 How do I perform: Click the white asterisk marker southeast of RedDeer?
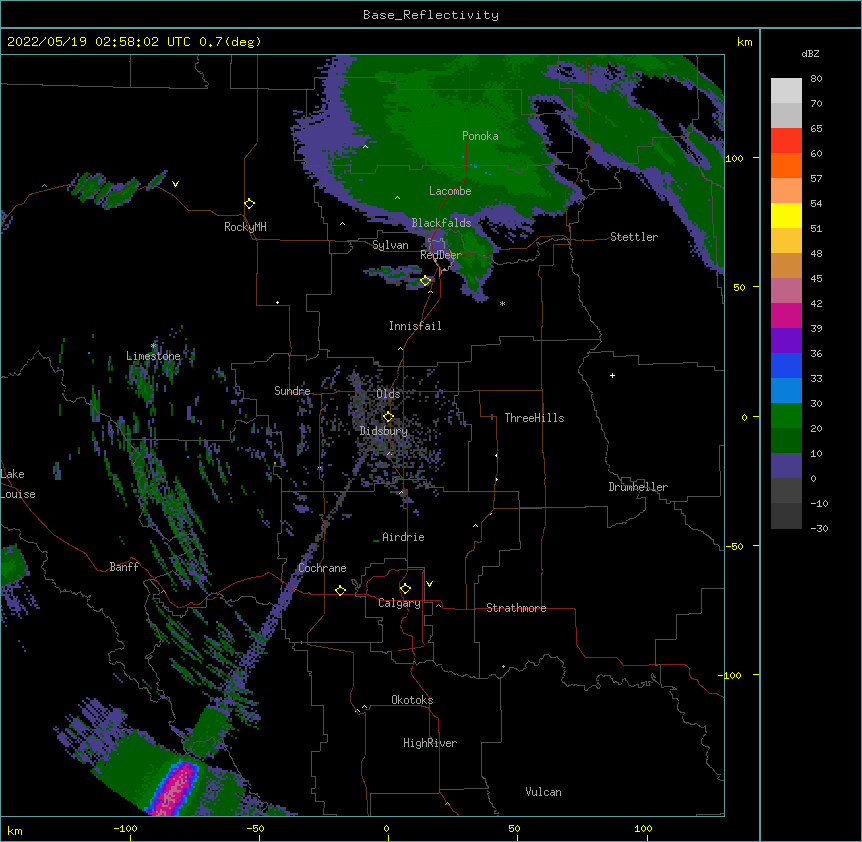502,304
